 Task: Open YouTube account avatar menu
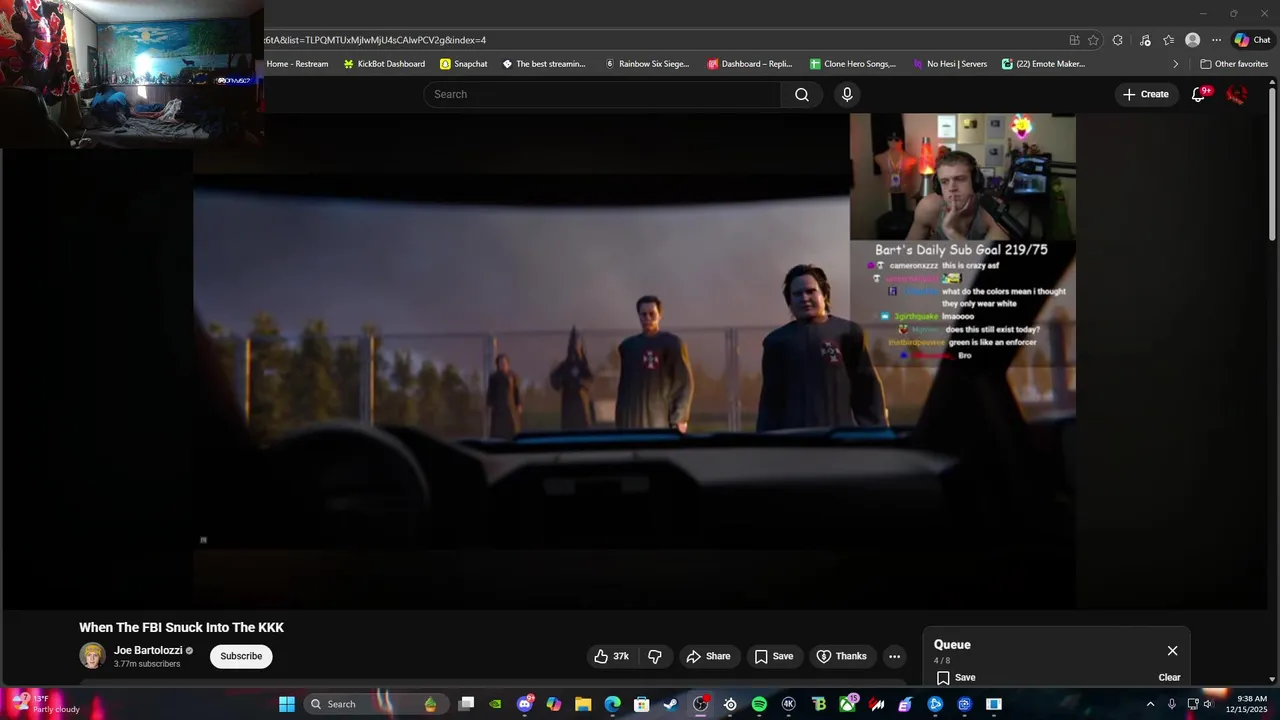point(1237,94)
